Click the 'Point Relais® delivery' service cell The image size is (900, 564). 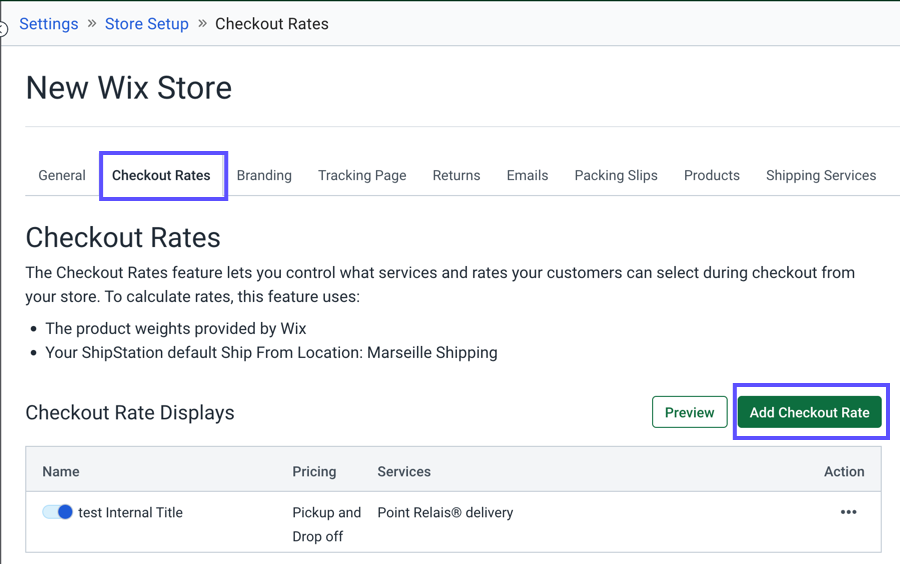point(445,512)
